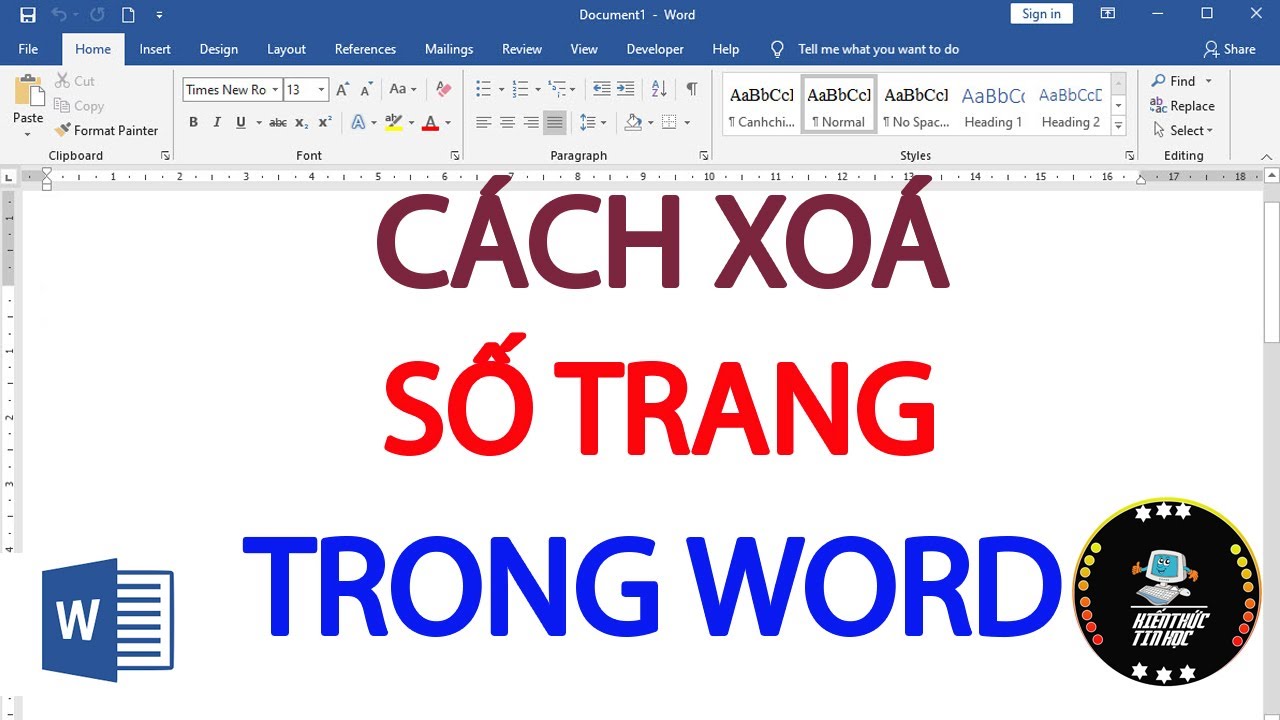Toggle Italic formatting
Screen dimensions: 1280x720
point(217,123)
